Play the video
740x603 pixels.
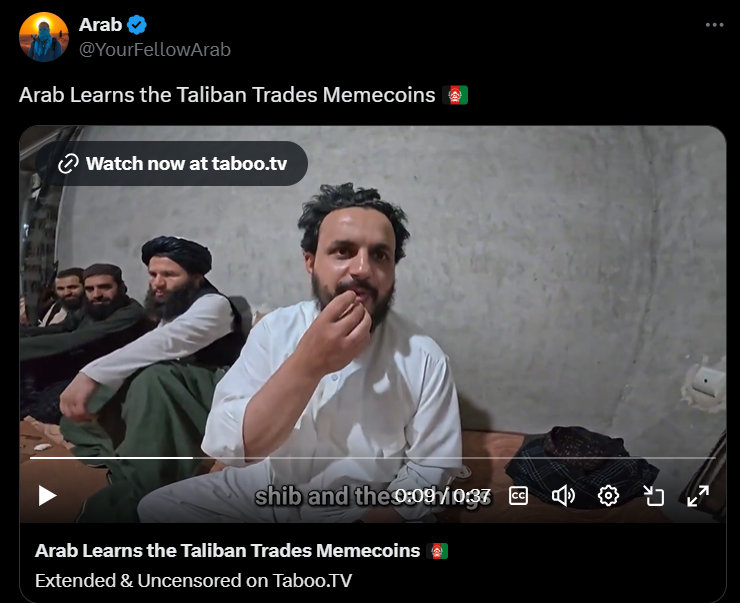pos(47,496)
